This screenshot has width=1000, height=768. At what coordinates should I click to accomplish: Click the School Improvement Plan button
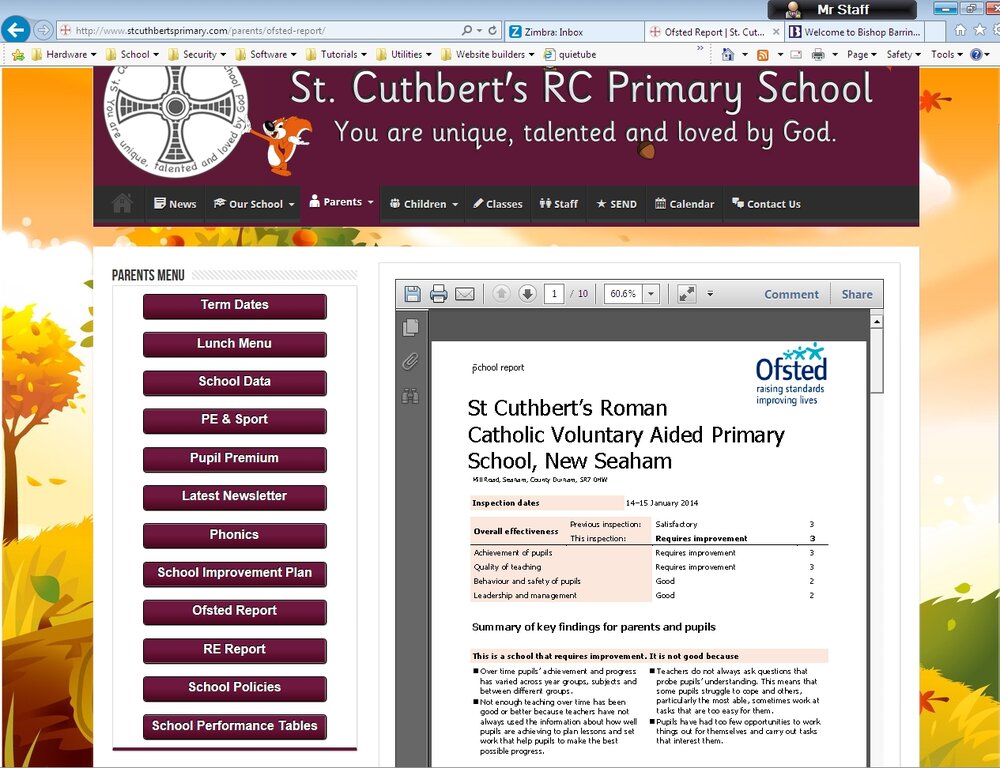point(235,573)
